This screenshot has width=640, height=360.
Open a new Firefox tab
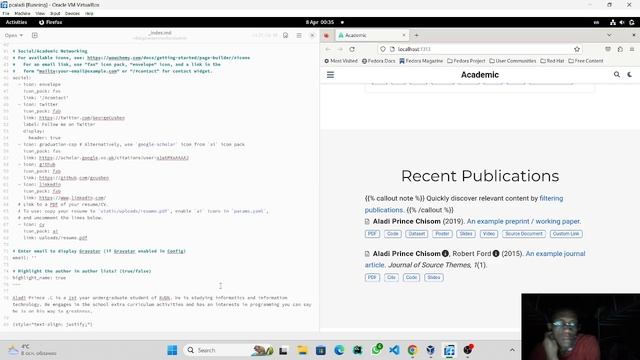click(x=416, y=36)
